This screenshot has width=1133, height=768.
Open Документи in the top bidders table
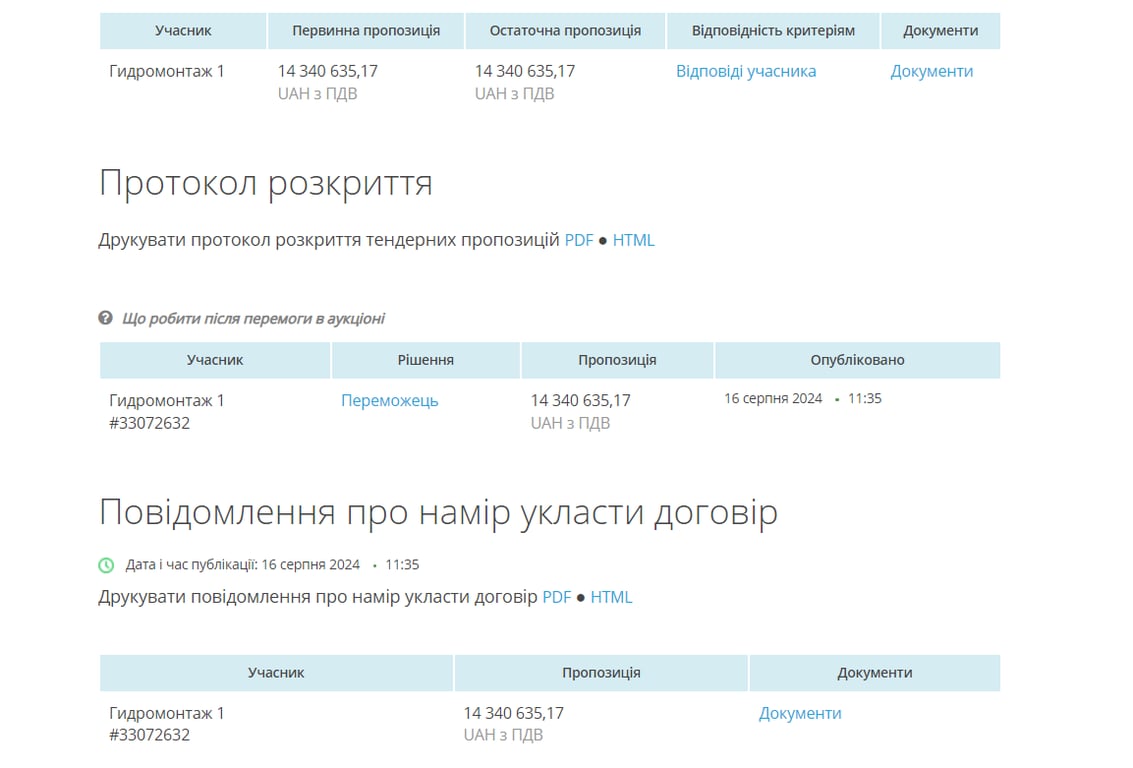[931, 71]
